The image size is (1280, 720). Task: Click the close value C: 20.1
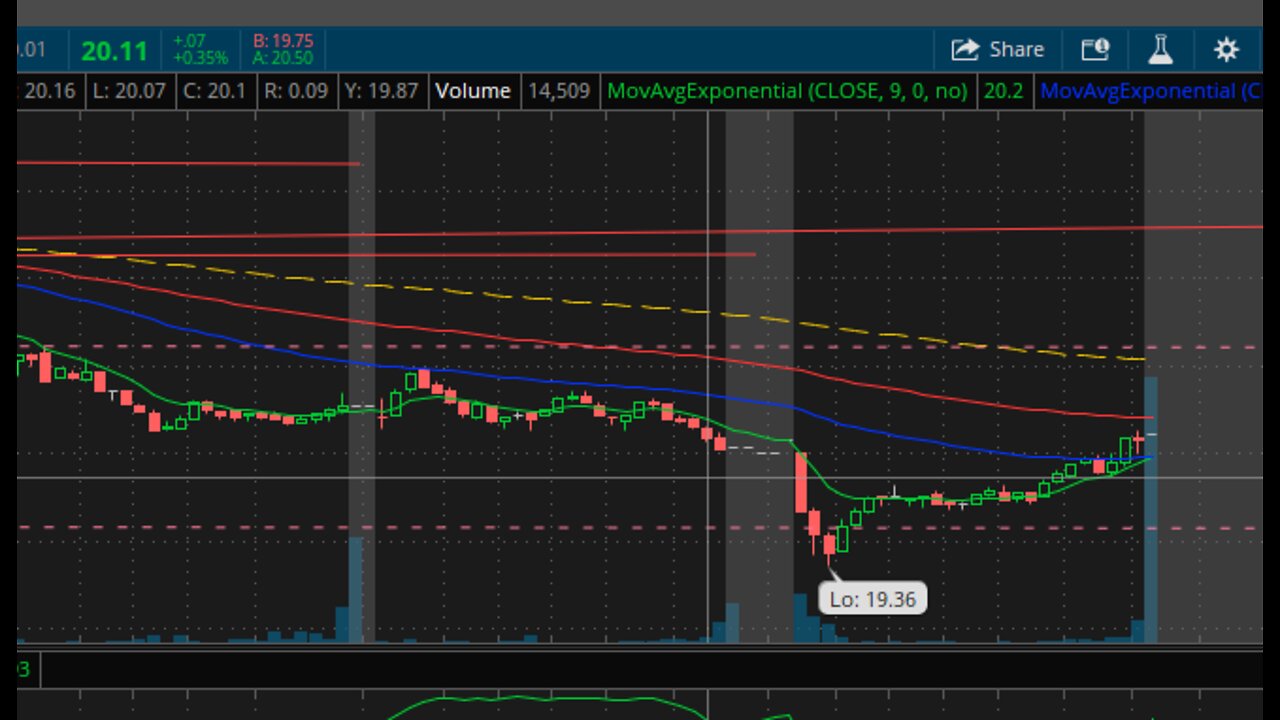pyautogui.click(x=214, y=91)
